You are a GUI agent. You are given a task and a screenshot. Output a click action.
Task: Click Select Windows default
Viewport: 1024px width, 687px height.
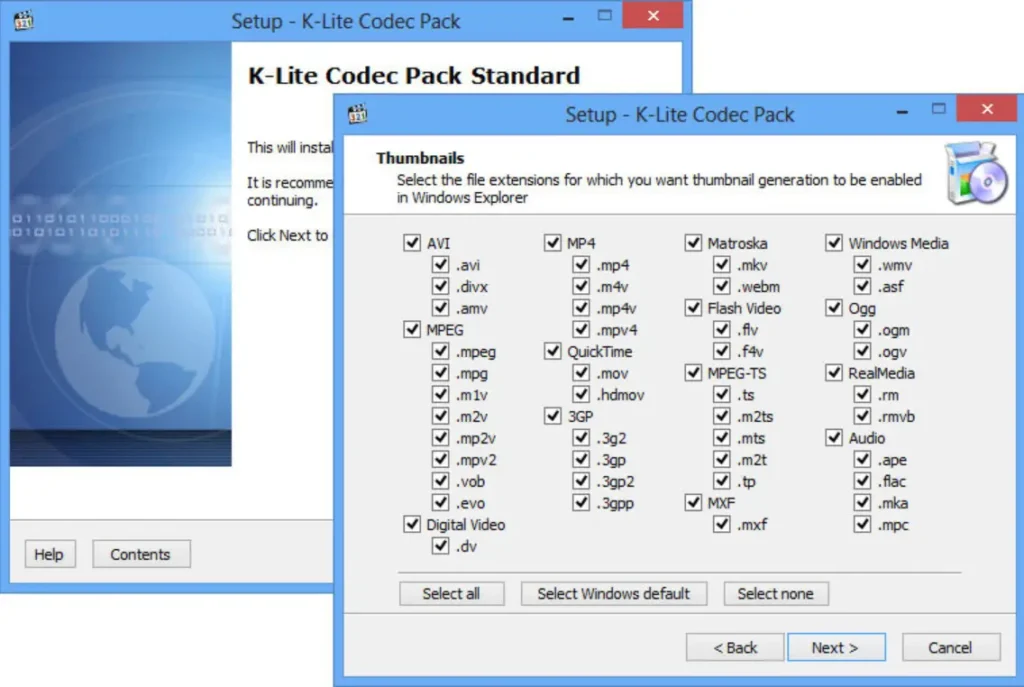pos(613,593)
